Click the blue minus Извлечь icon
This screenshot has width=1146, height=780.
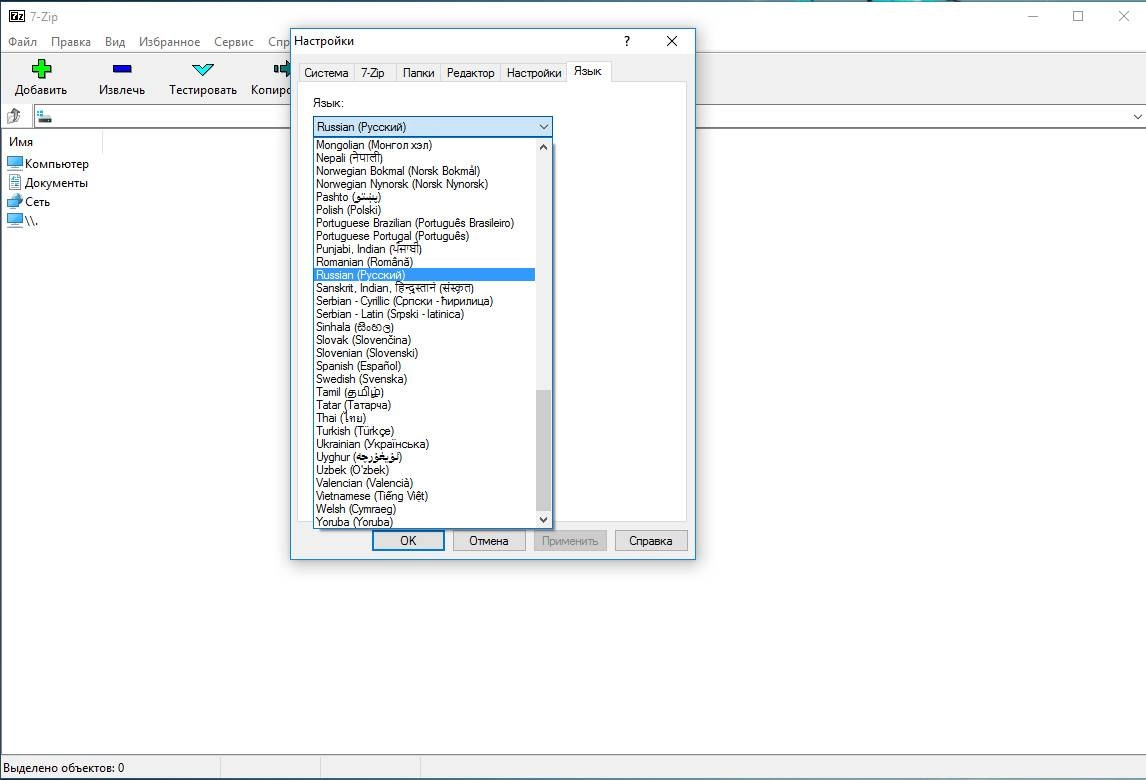(x=122, y=69)
